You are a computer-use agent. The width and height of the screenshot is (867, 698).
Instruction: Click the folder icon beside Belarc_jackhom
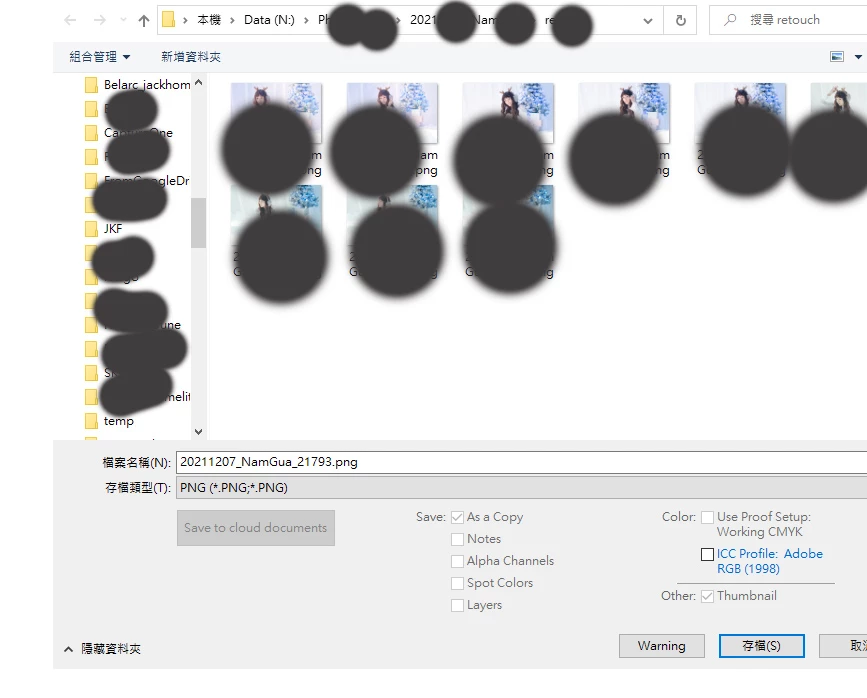(92, 85)
